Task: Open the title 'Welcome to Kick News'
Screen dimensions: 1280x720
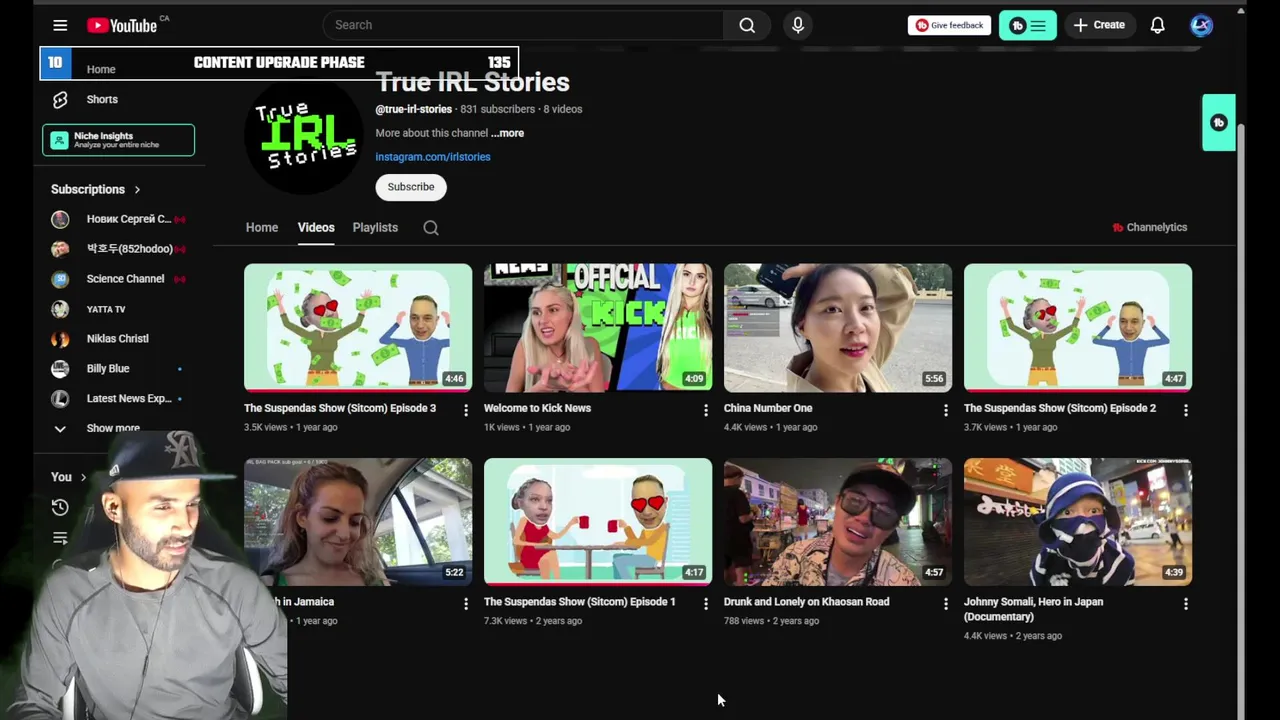Action: click(537, 408)
